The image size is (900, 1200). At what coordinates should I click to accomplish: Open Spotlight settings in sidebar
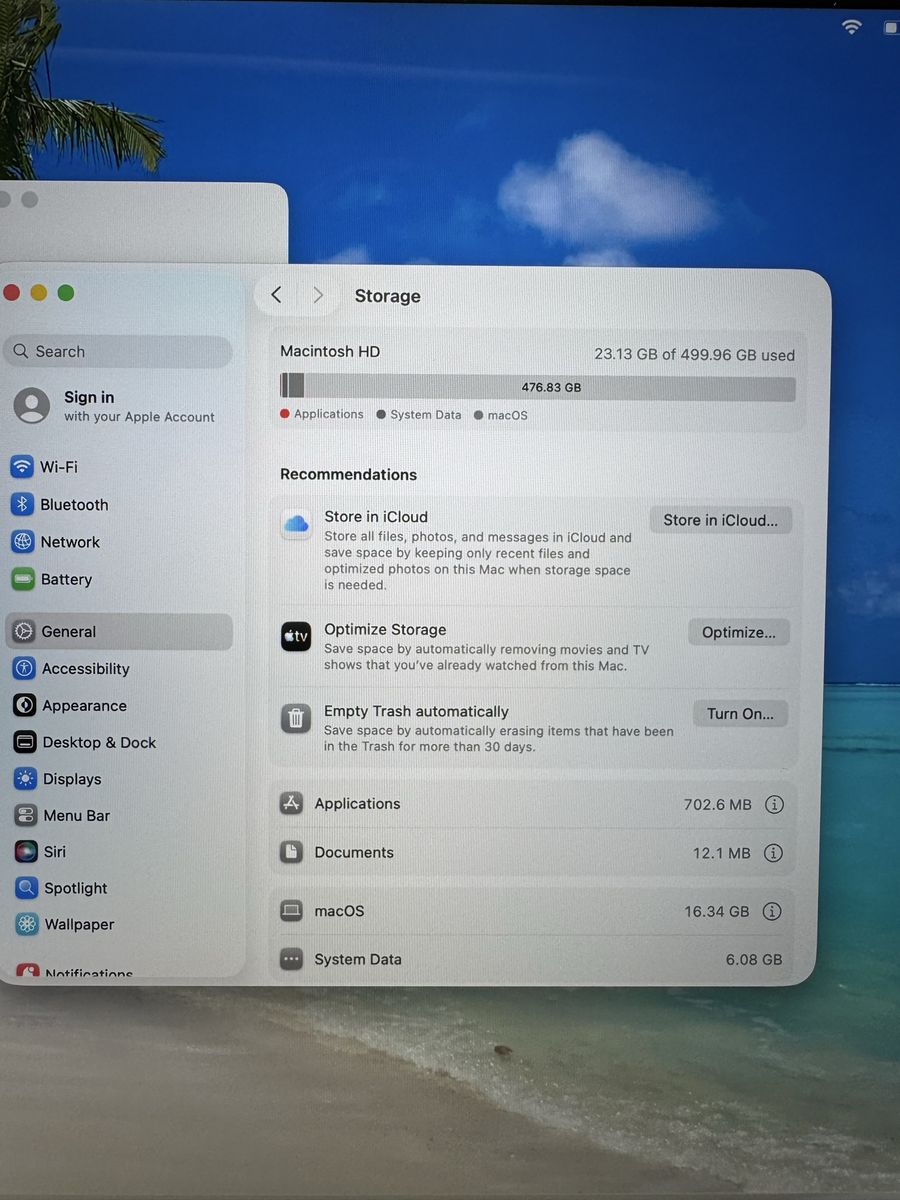(x=75, y=888)
